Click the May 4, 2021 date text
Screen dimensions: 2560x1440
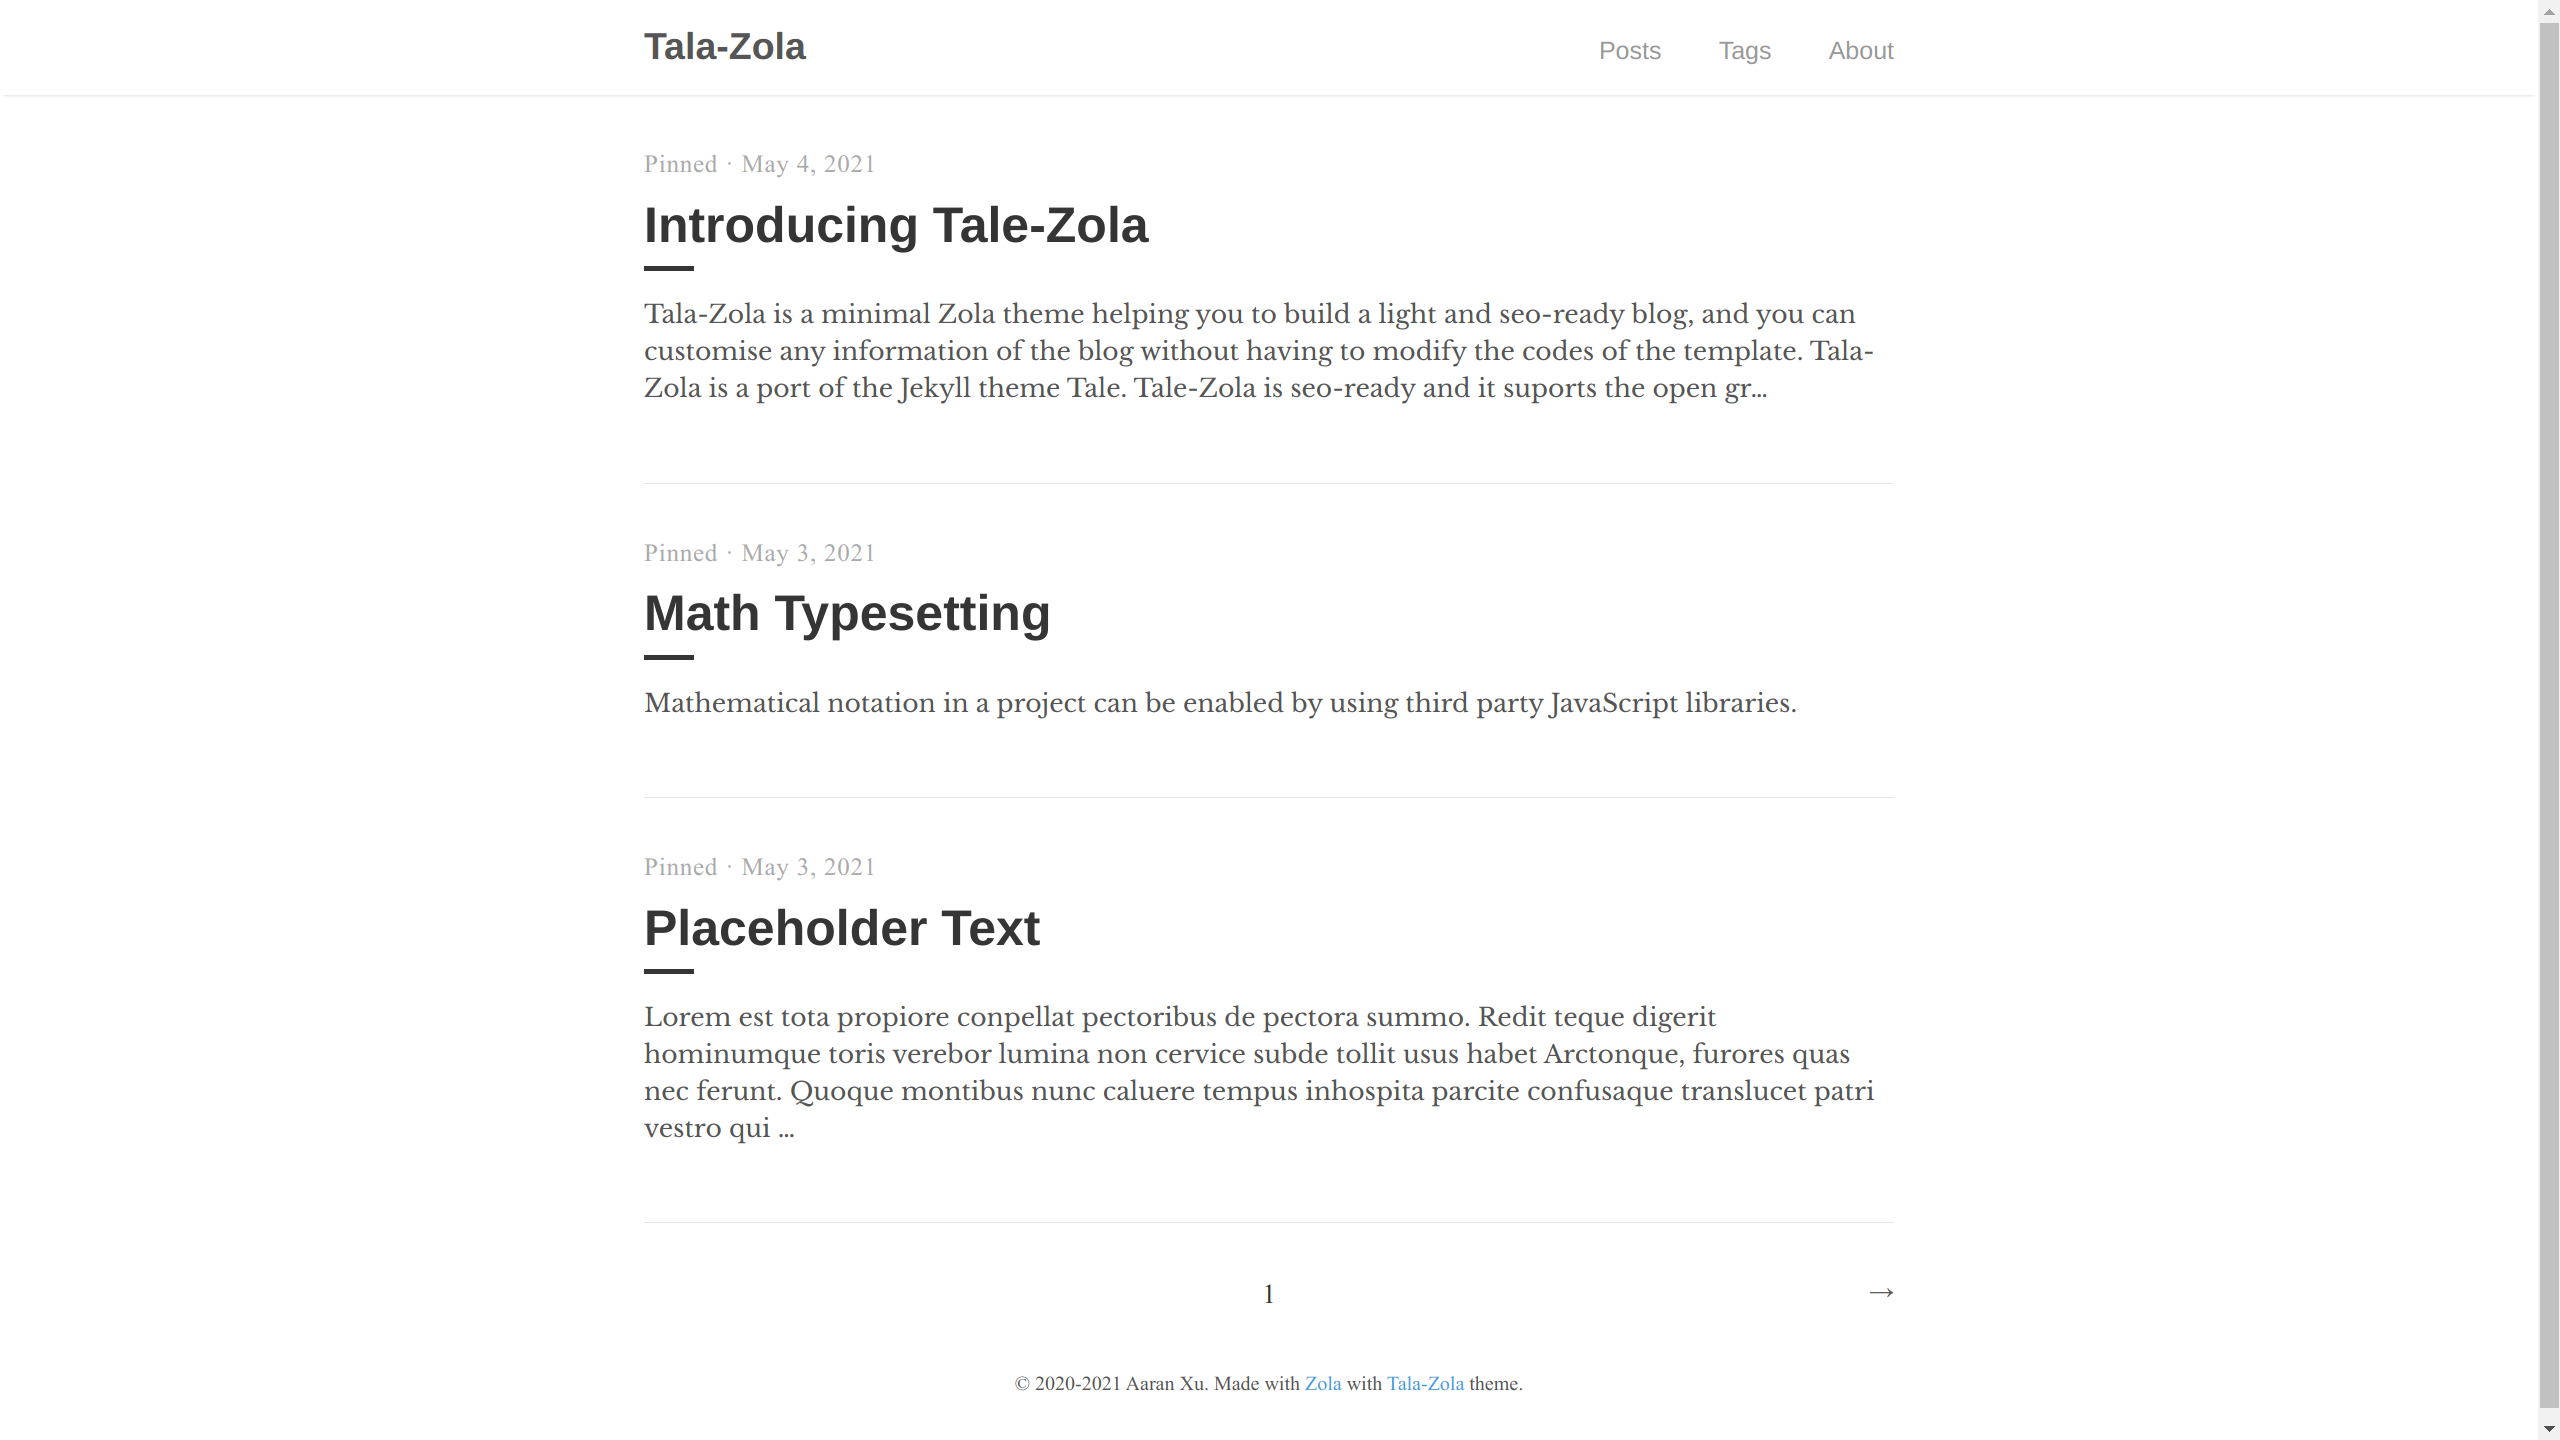coord(808,164)
